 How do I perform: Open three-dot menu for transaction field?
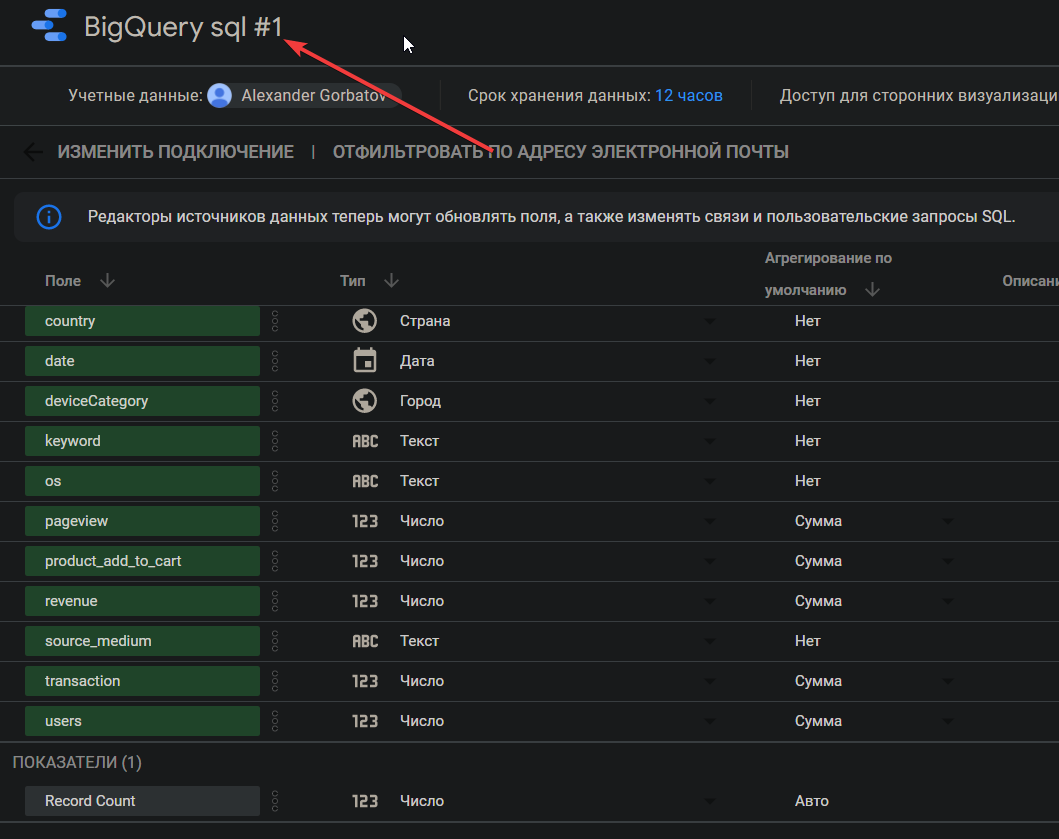click(275, 681)
